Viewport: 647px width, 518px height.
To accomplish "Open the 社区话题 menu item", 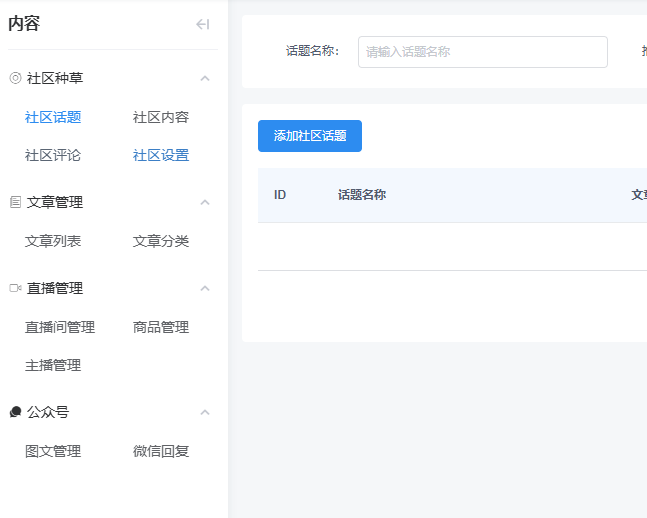I will pyautogui.click(x=53, y=117).
